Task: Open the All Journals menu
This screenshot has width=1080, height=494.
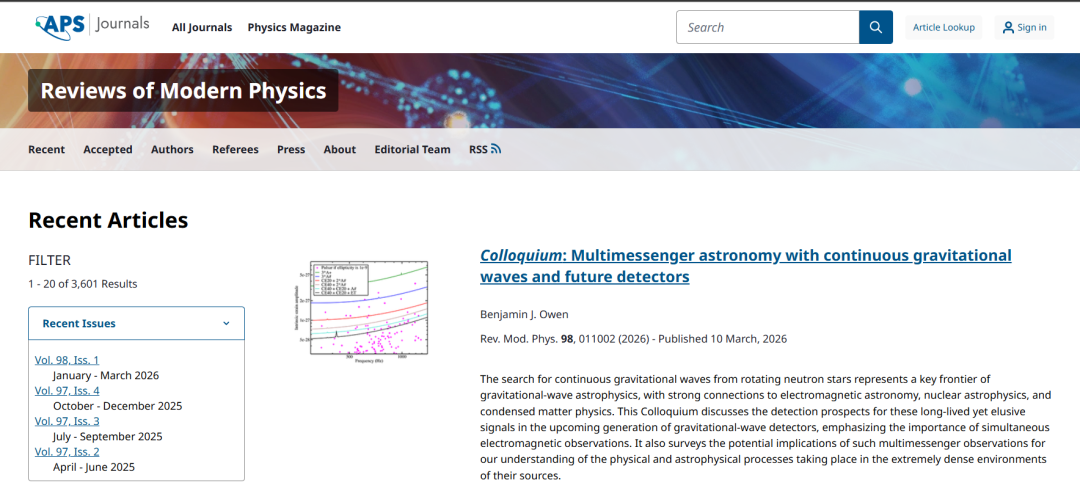Action: pos(201,27)
